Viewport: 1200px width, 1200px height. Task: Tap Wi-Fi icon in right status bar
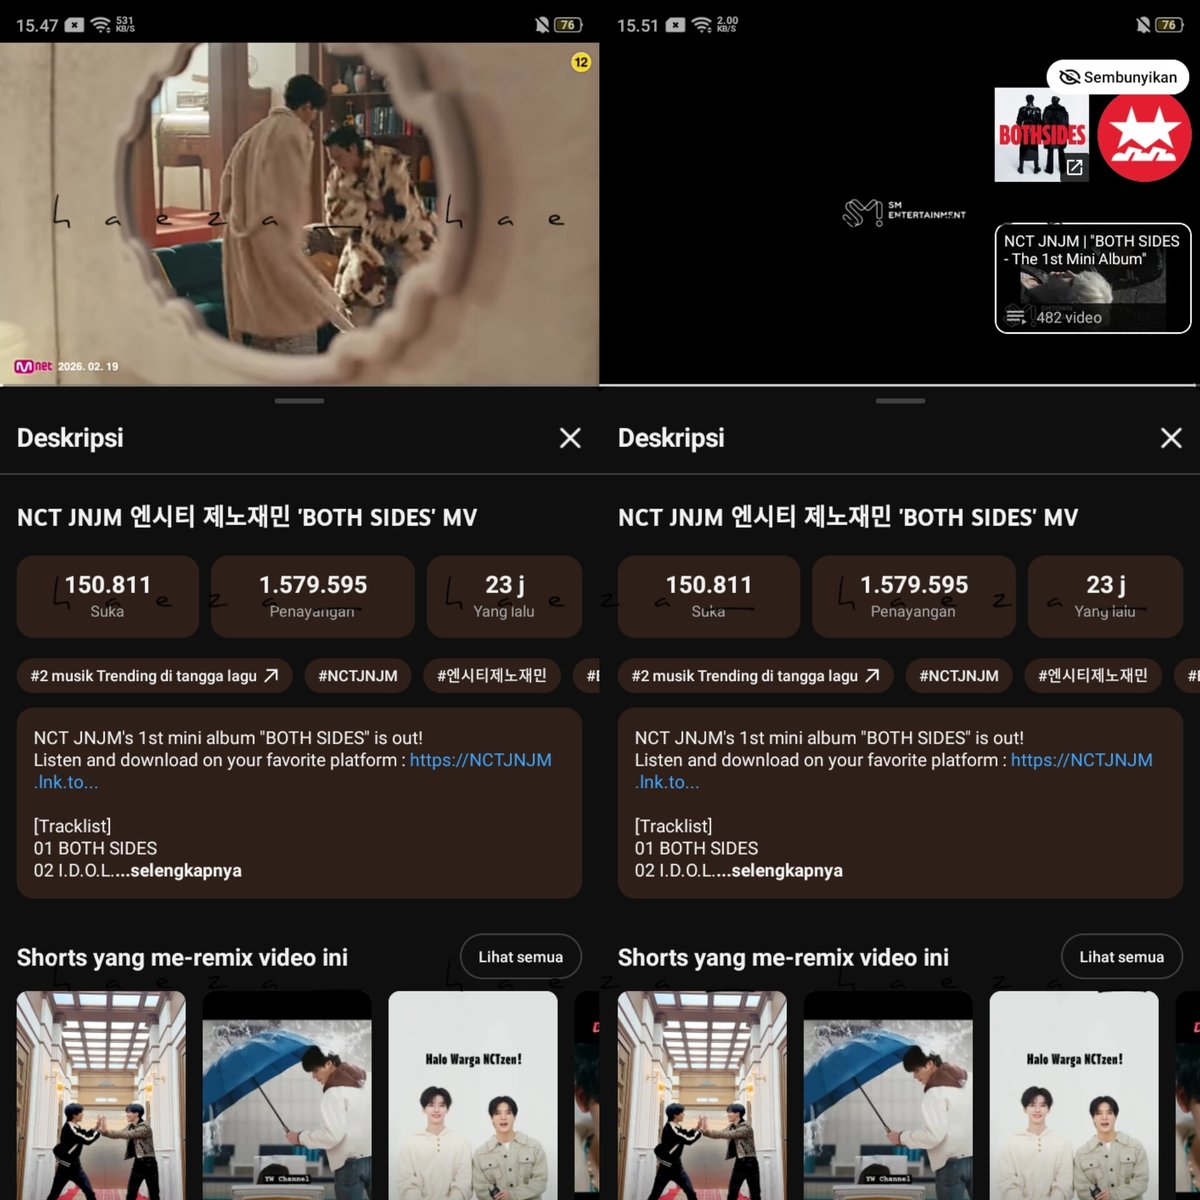click(x=702, y=25)
